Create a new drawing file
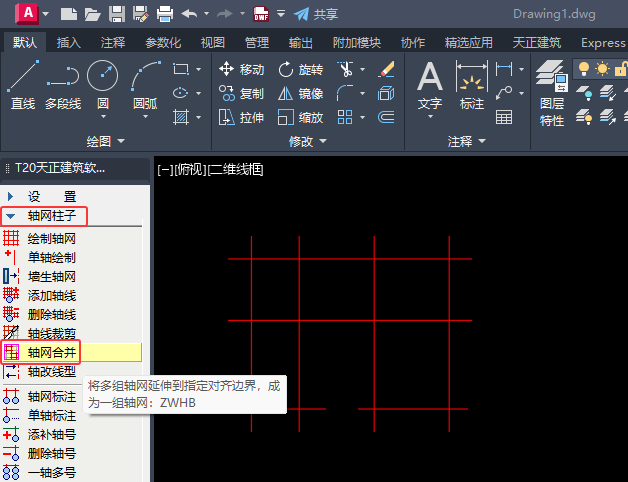This screenshot has width=628, height=482. (x=69, y=14)
